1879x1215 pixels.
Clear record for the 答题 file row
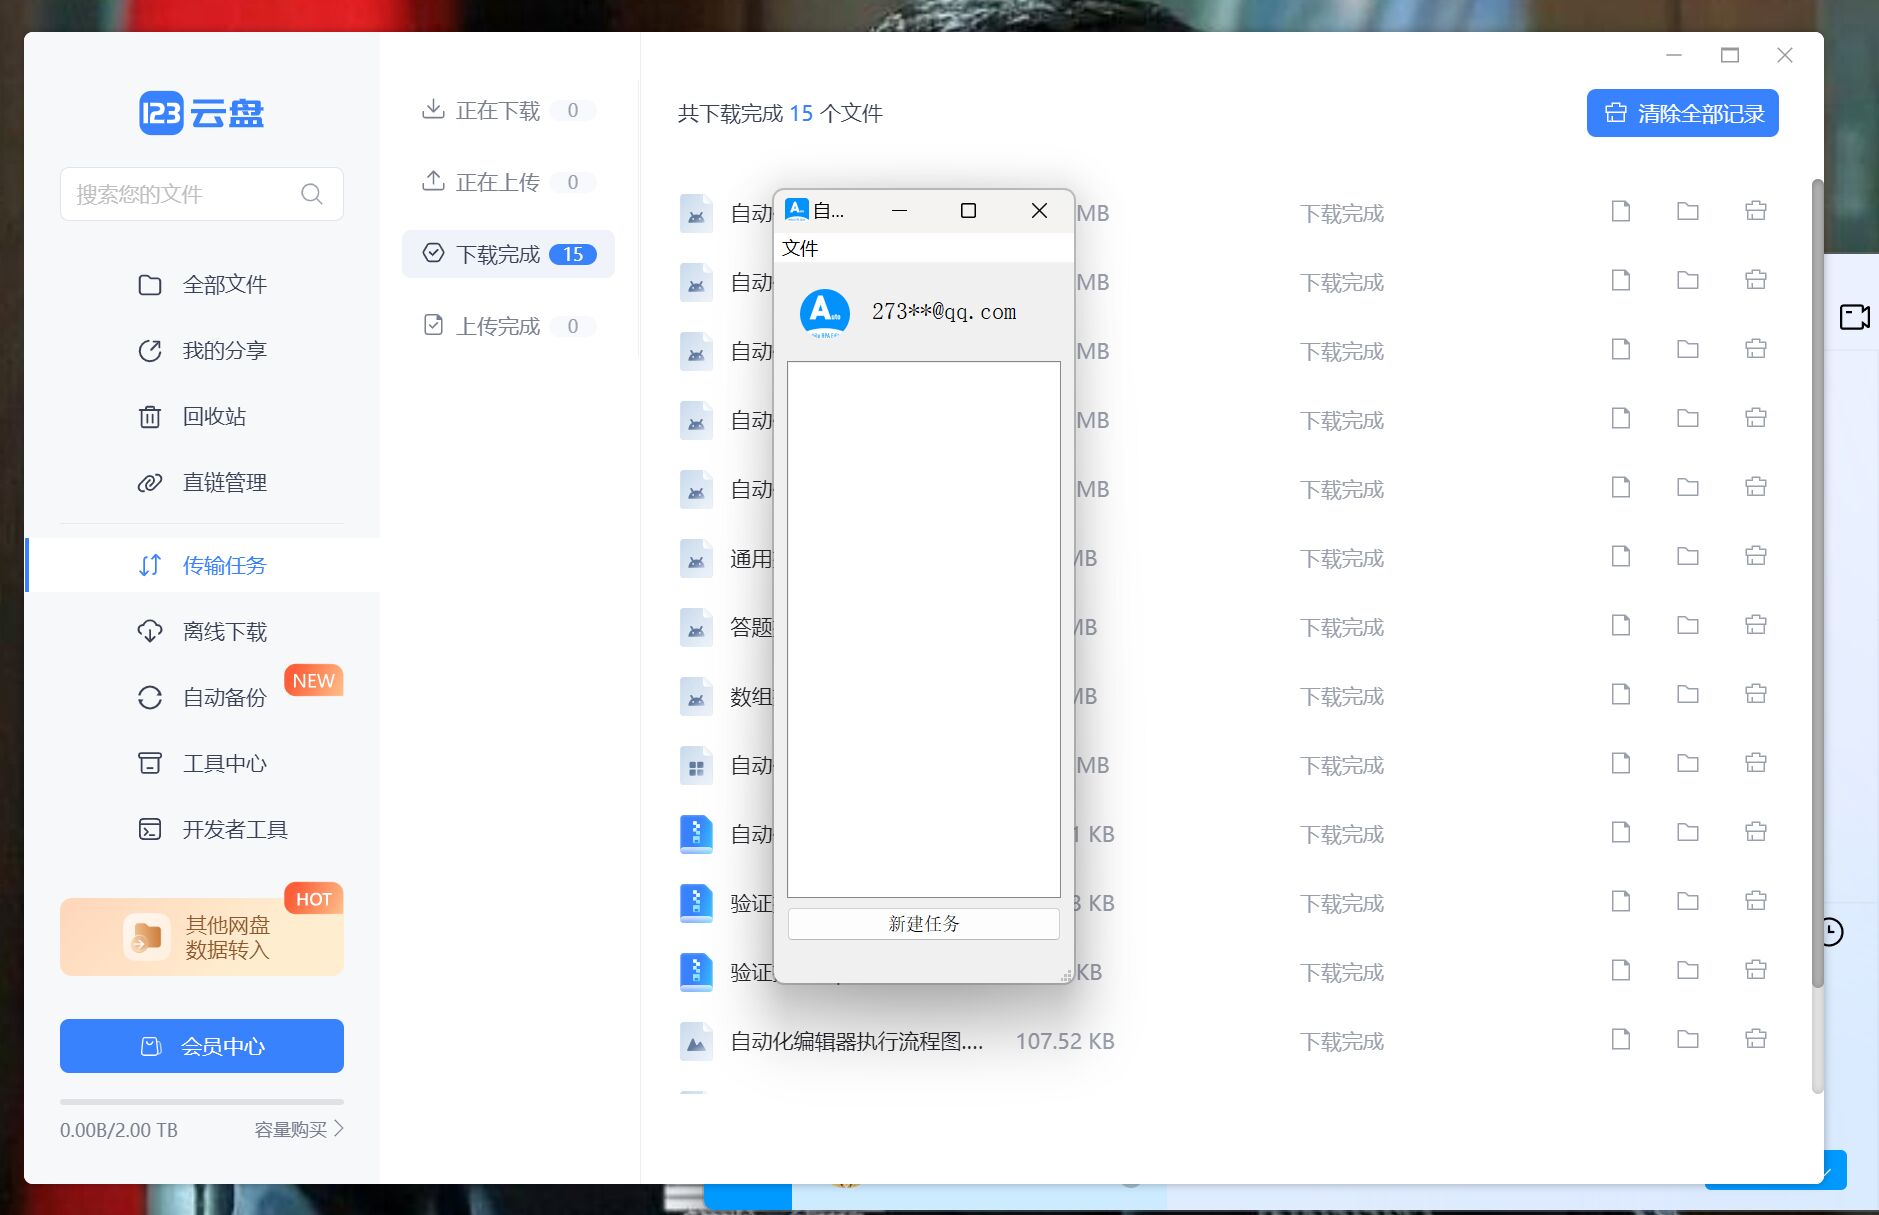[x=1756, y=625]
